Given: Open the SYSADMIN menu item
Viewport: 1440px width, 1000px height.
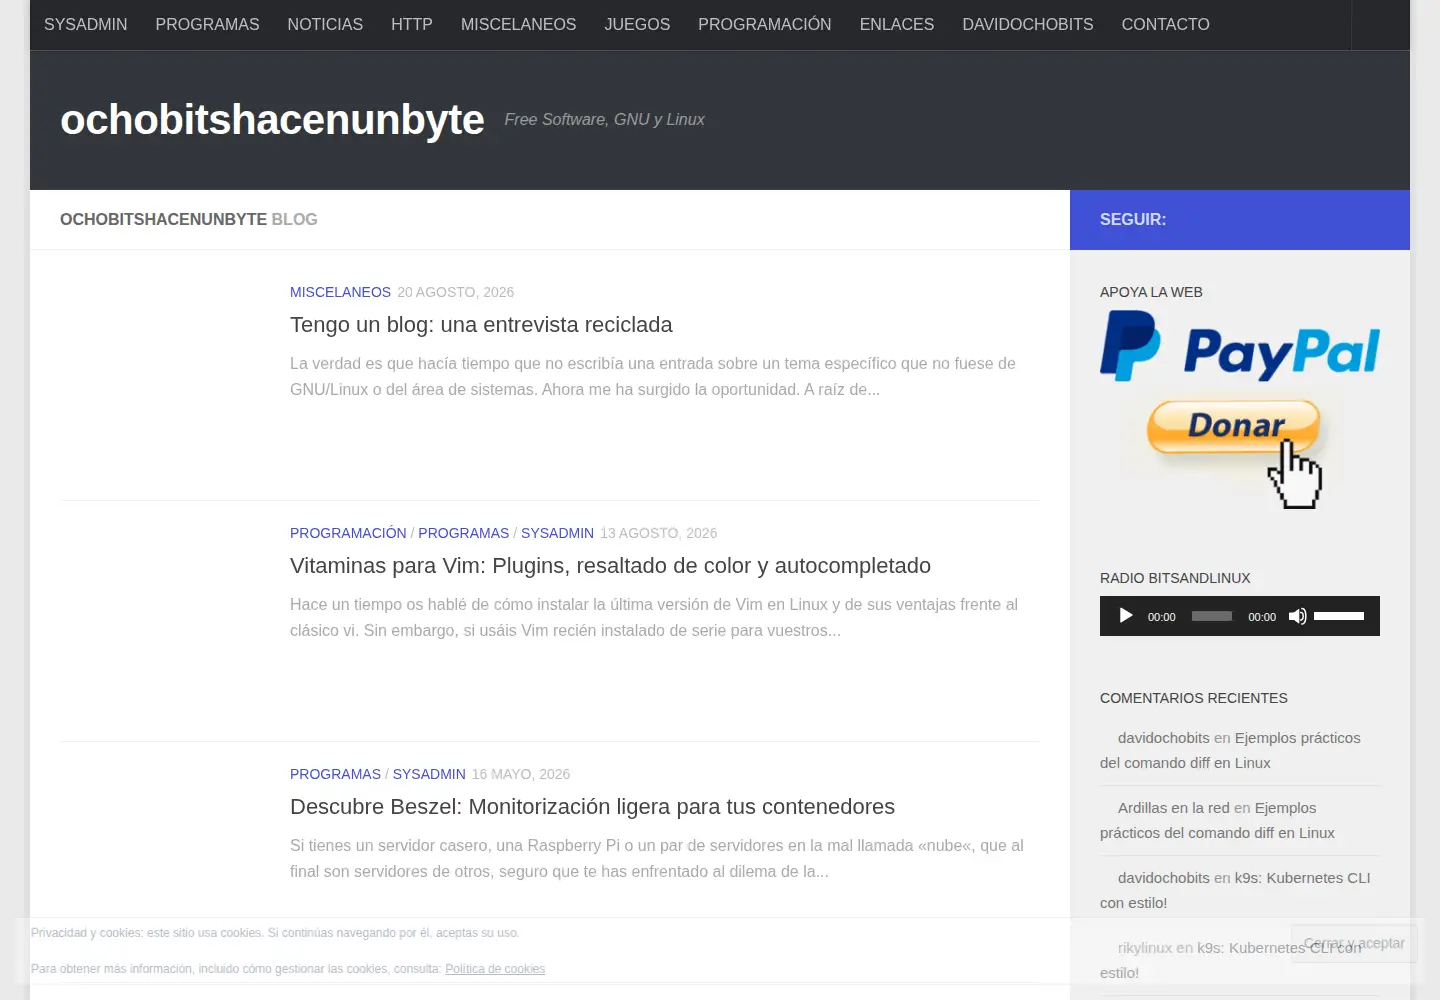Looking at the screenshot, I should click(x=86, y=24).
